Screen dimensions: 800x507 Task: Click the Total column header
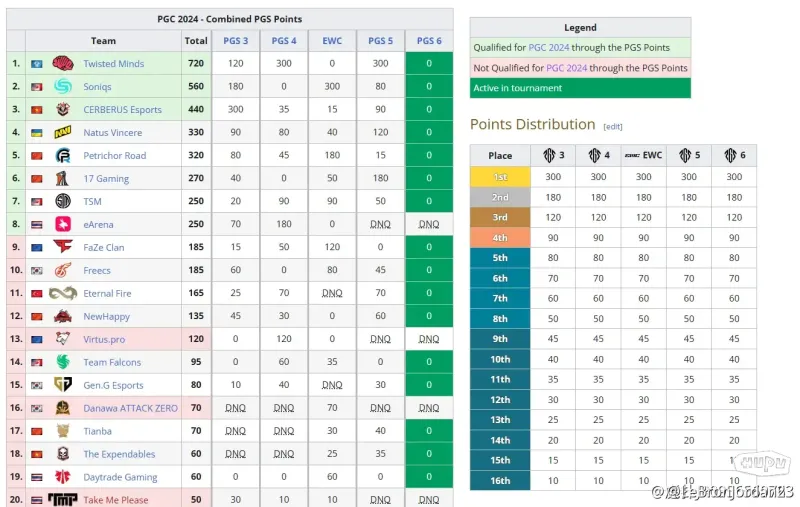click(196, 41)
